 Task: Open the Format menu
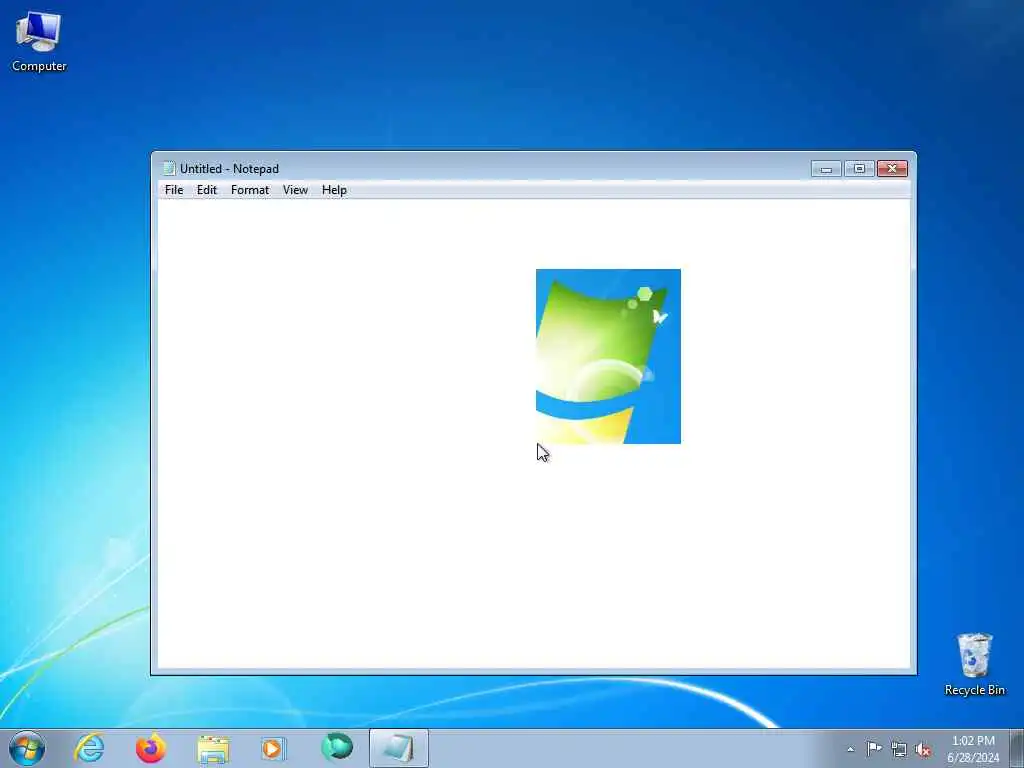click(x=249, y=190)
